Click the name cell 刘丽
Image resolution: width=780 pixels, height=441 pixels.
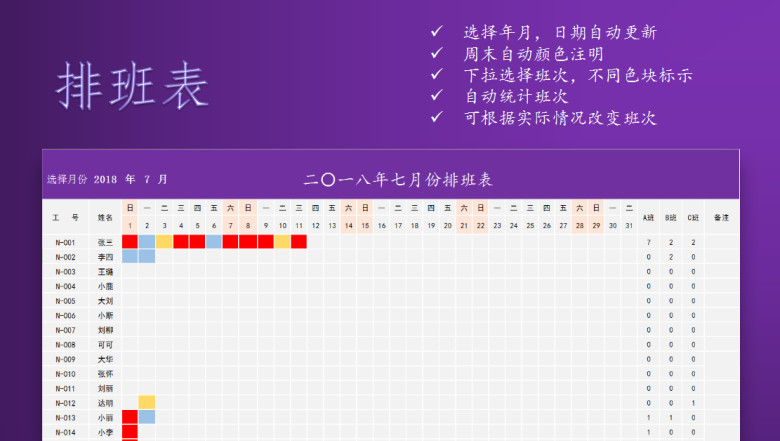105,388
